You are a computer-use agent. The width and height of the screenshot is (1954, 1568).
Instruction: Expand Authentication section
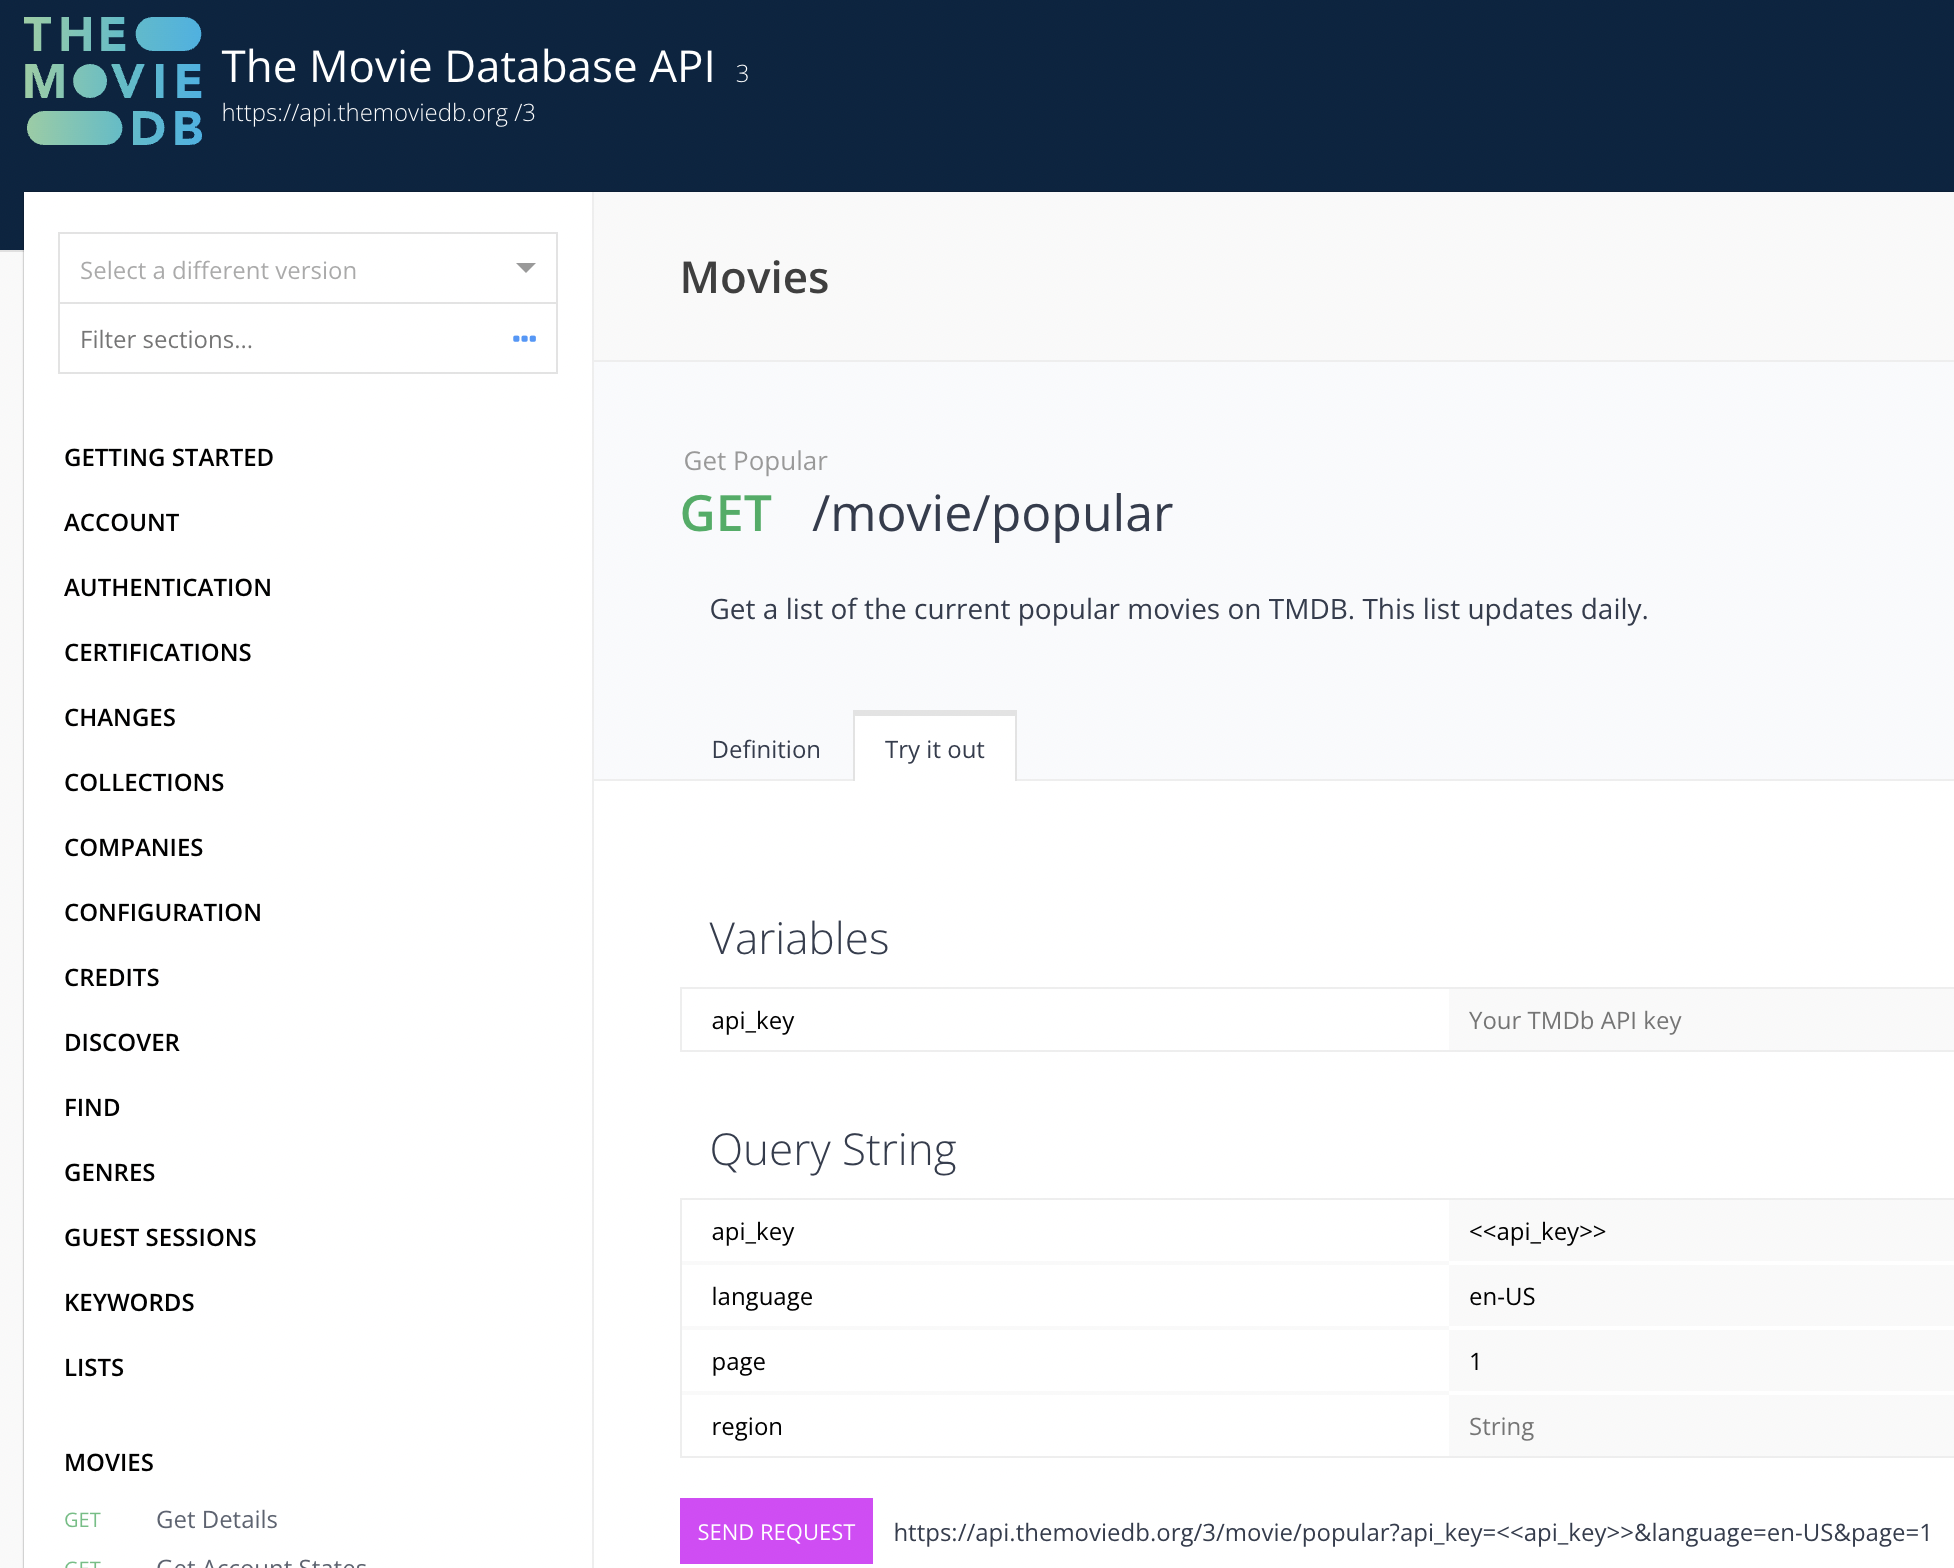point(167,587)
